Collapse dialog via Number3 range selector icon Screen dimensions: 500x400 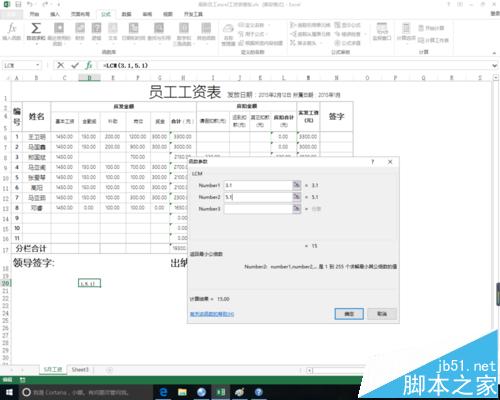[x=296, y=209]
